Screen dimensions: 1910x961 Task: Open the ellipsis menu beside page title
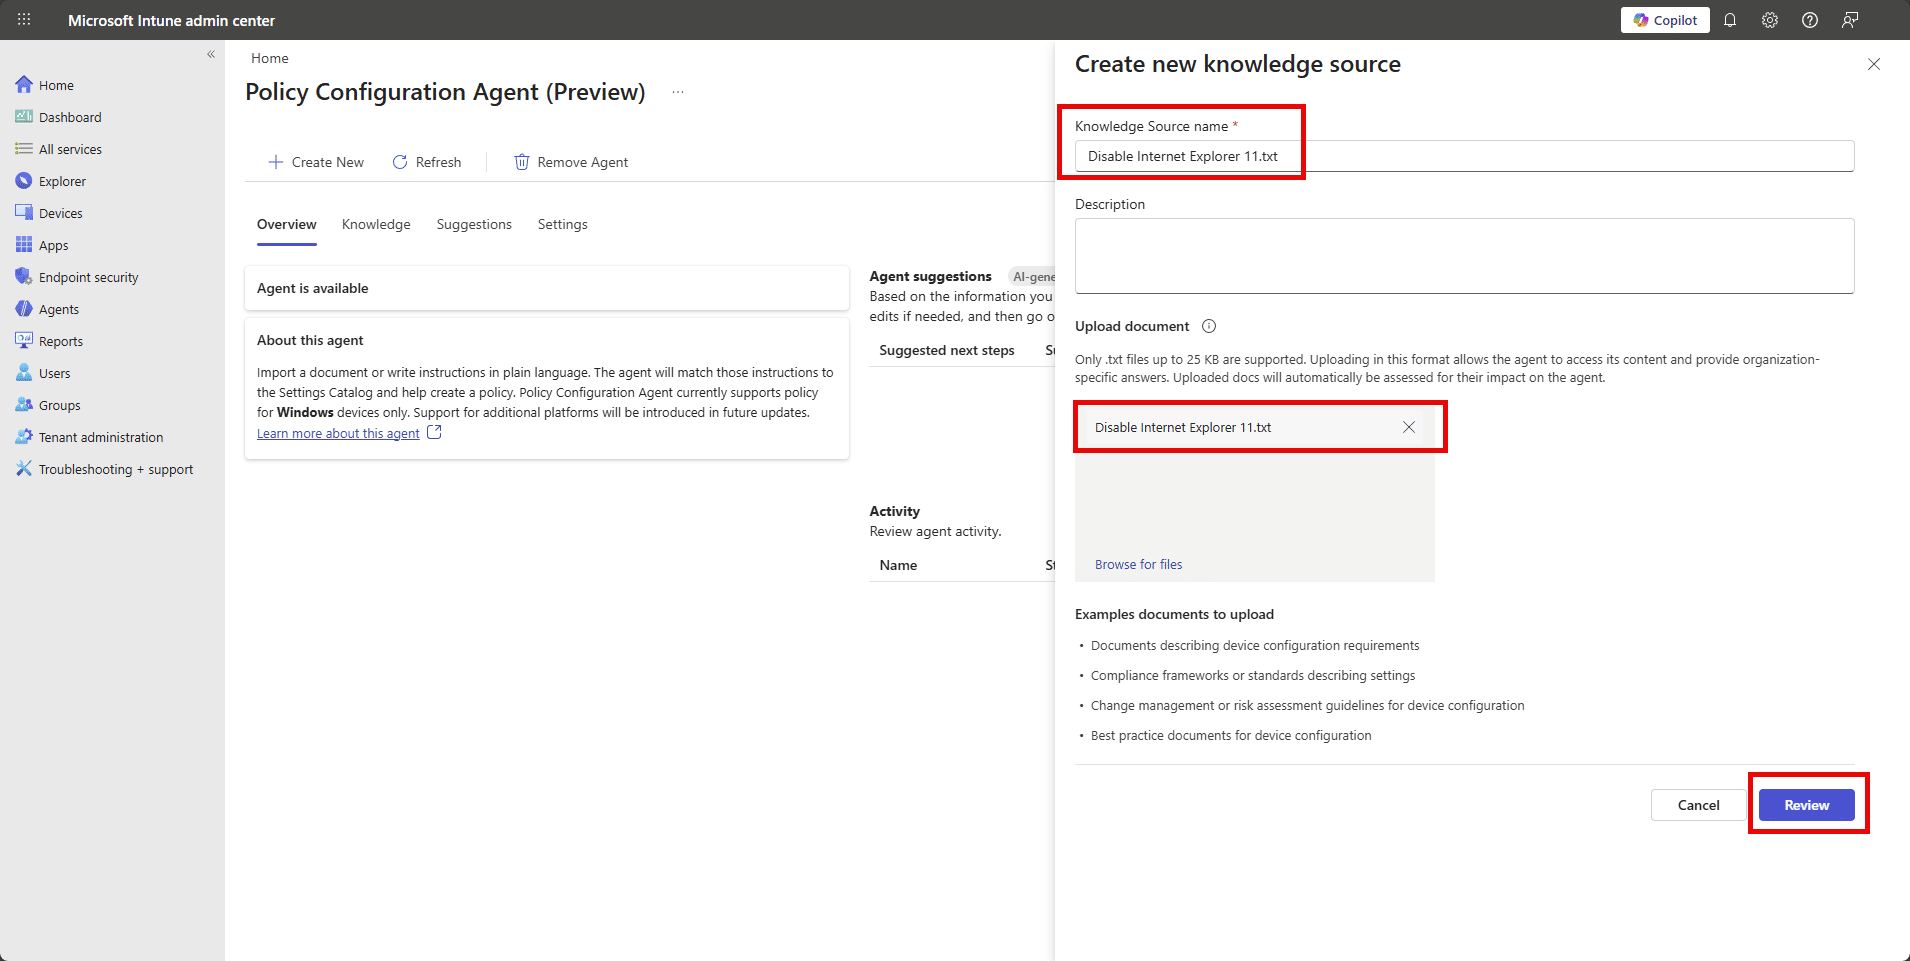coord(678,92)
